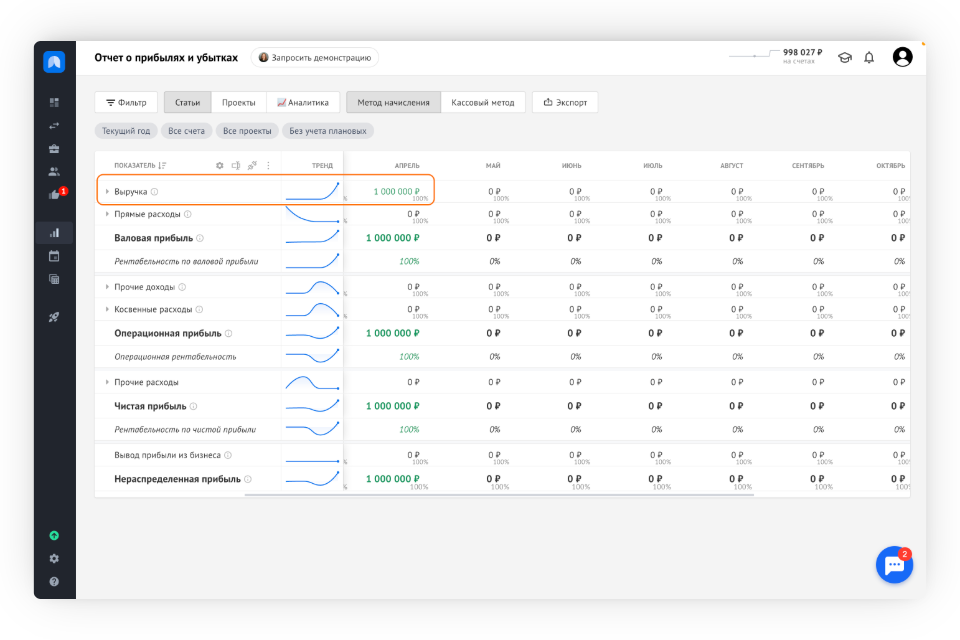Click the Тренд column header
This screenshot has width=960, height=640.
point(323,166)
